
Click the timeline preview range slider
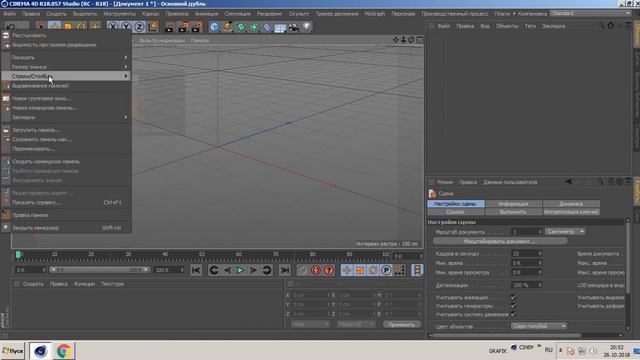coord(99,270)
